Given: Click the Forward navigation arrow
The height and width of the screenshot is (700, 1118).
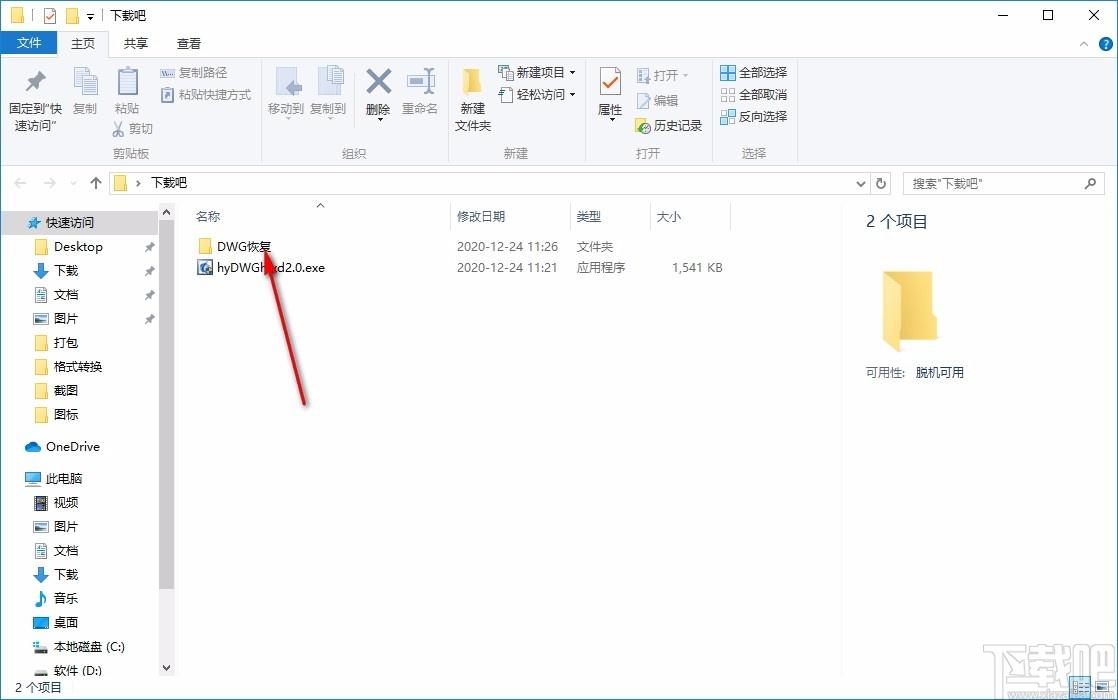Looking at the screenshot, I should 49,183.
